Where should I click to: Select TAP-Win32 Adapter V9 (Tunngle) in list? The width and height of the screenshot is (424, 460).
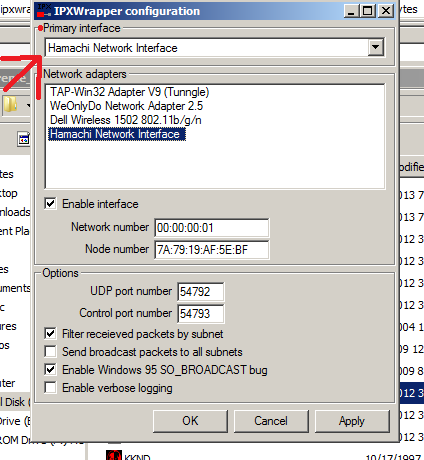tap(129, 92)
